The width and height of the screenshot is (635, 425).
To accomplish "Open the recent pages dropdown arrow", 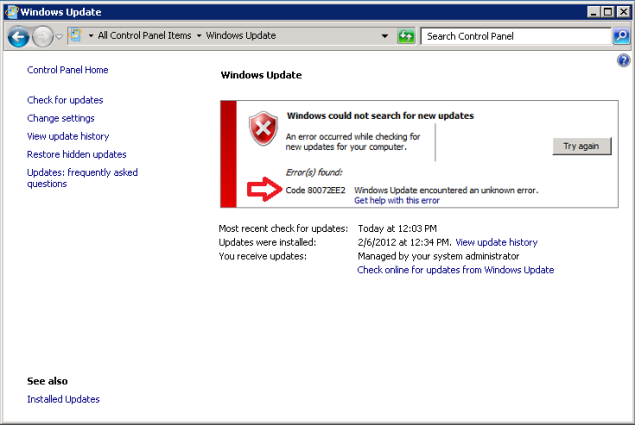I will 59,37.
